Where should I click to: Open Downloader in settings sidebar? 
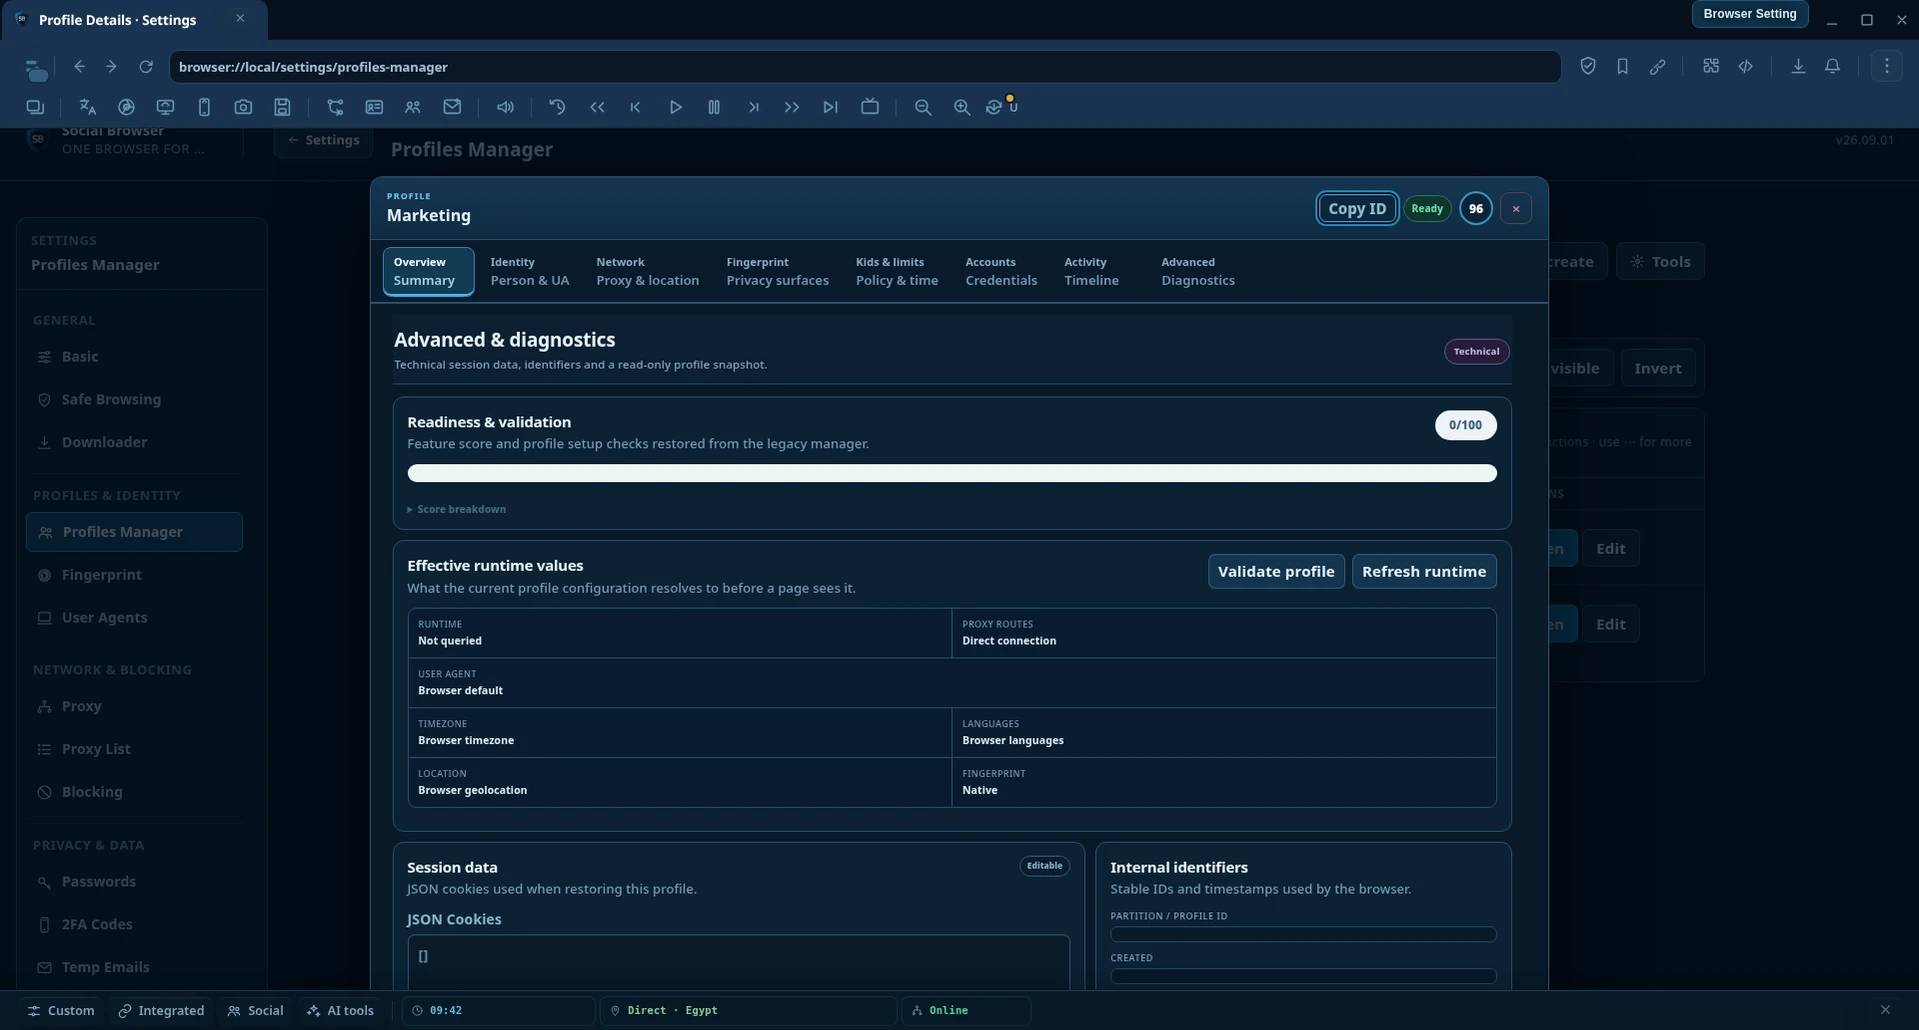[x=134, y=442]
